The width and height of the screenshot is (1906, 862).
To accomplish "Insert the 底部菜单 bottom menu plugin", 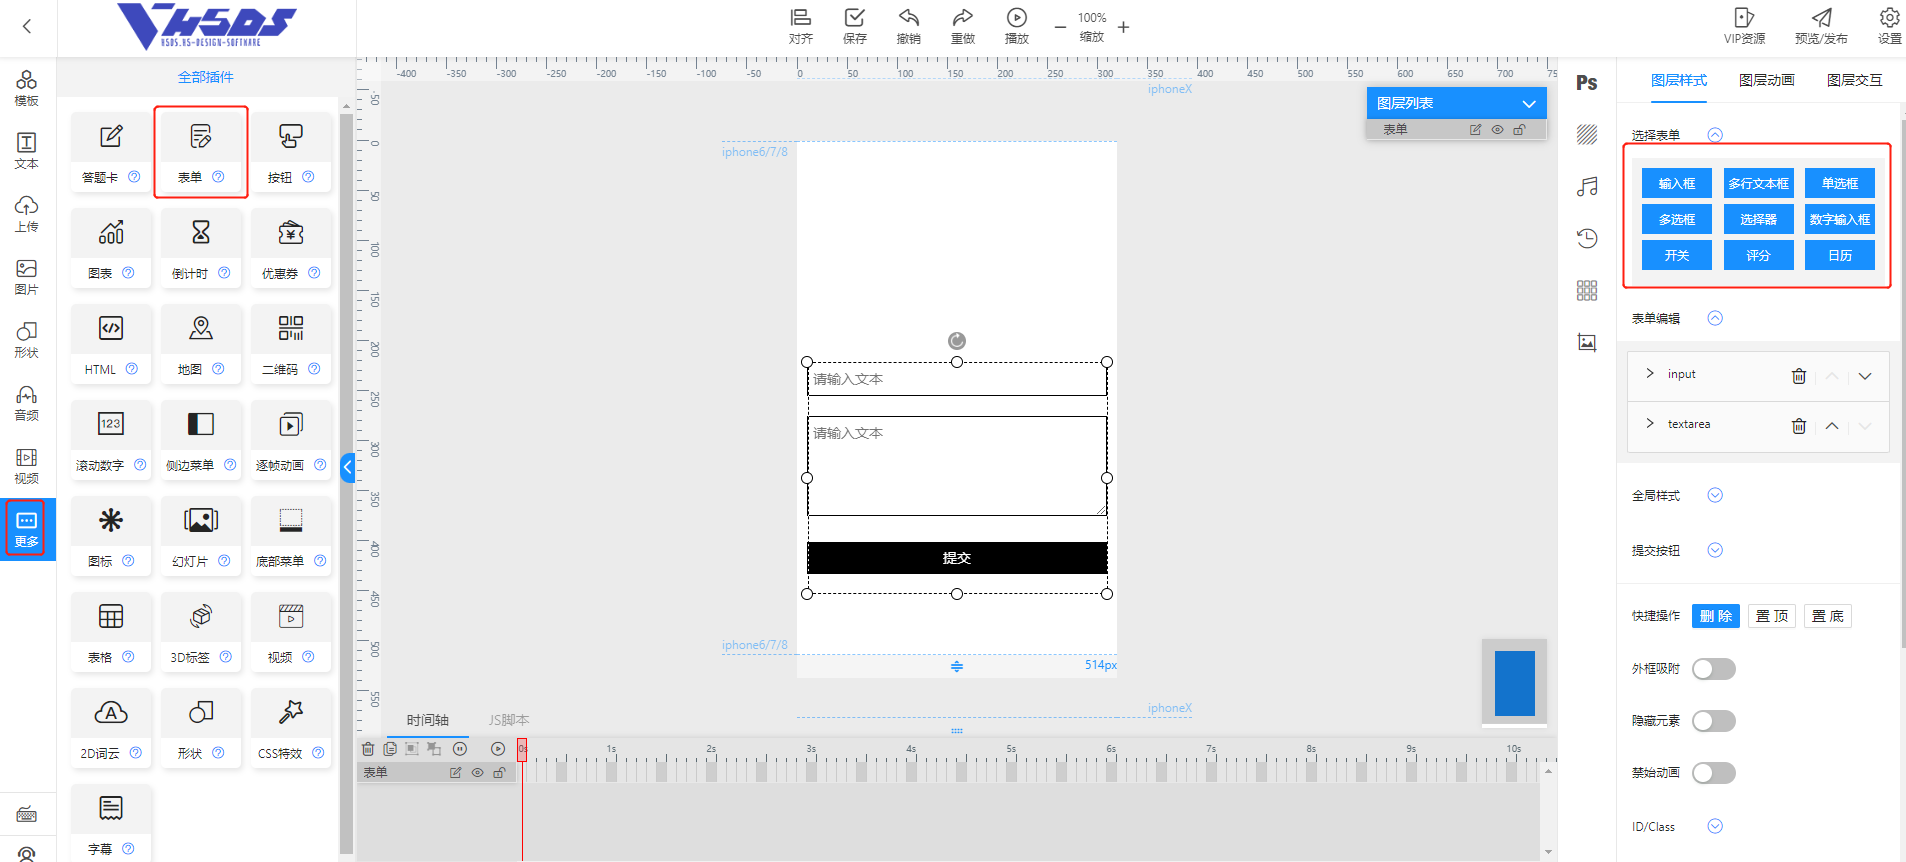I will (x=291, y=537).
